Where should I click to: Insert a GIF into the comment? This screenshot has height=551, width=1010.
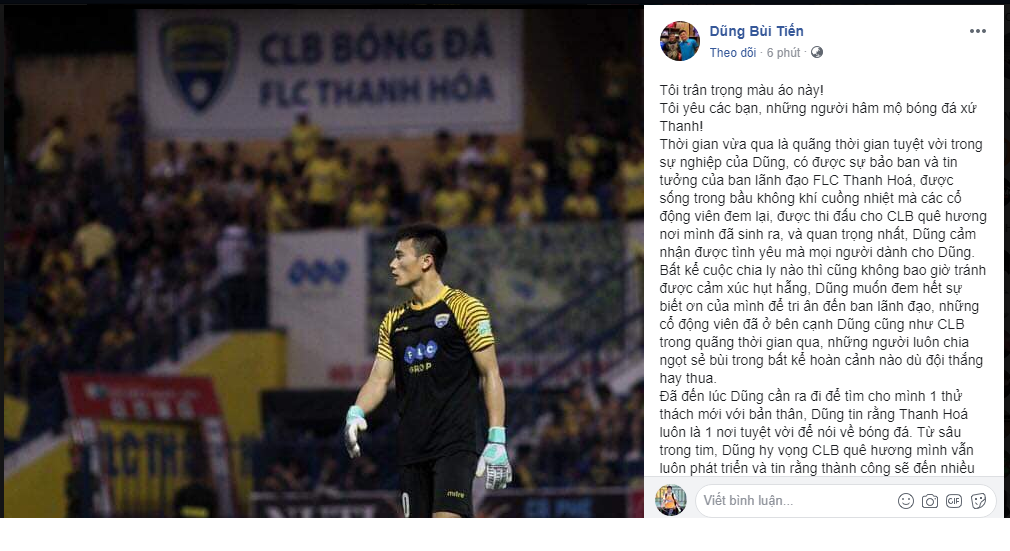(954, 501)
